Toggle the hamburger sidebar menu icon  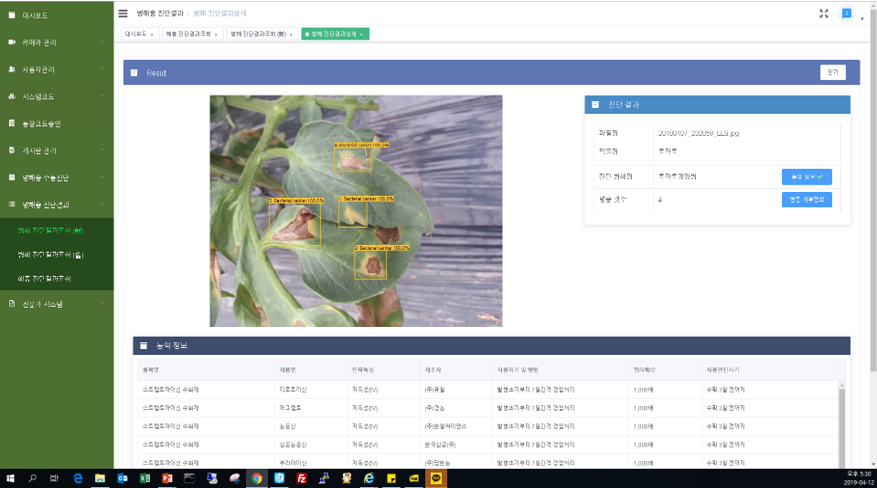(123, 14)
